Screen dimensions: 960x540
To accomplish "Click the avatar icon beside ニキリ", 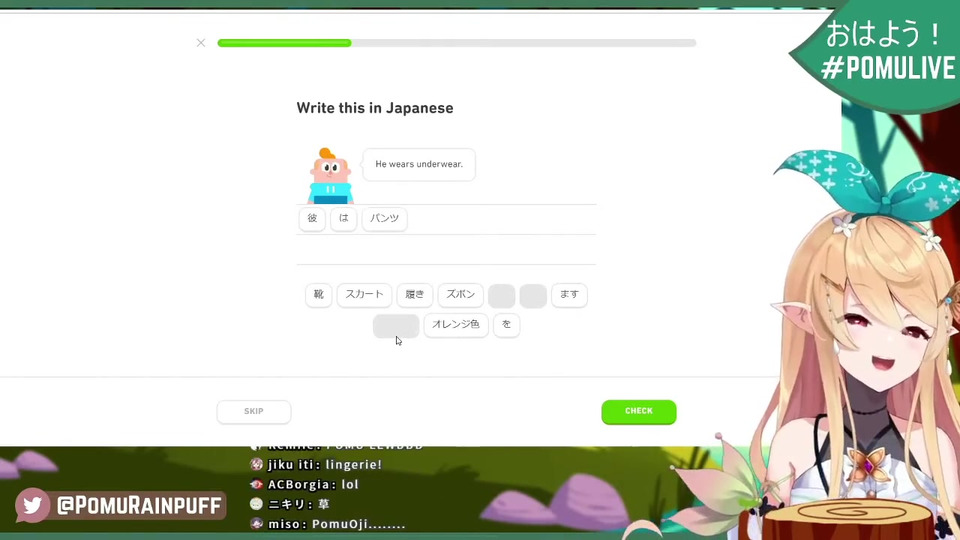I will pyautogui.click(x=257, y=504).
